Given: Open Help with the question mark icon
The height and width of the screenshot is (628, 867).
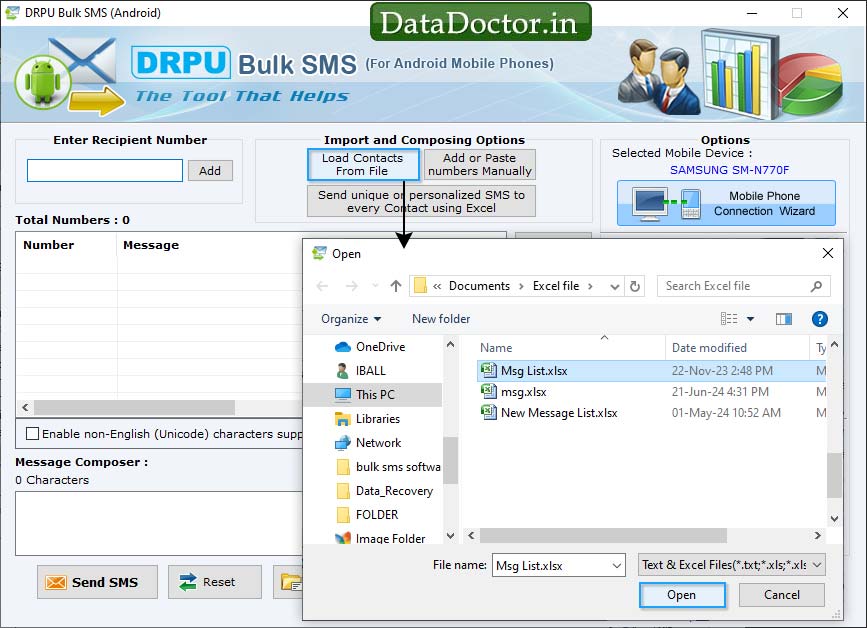Looking at the screenshot, I should tap(819, 319).
